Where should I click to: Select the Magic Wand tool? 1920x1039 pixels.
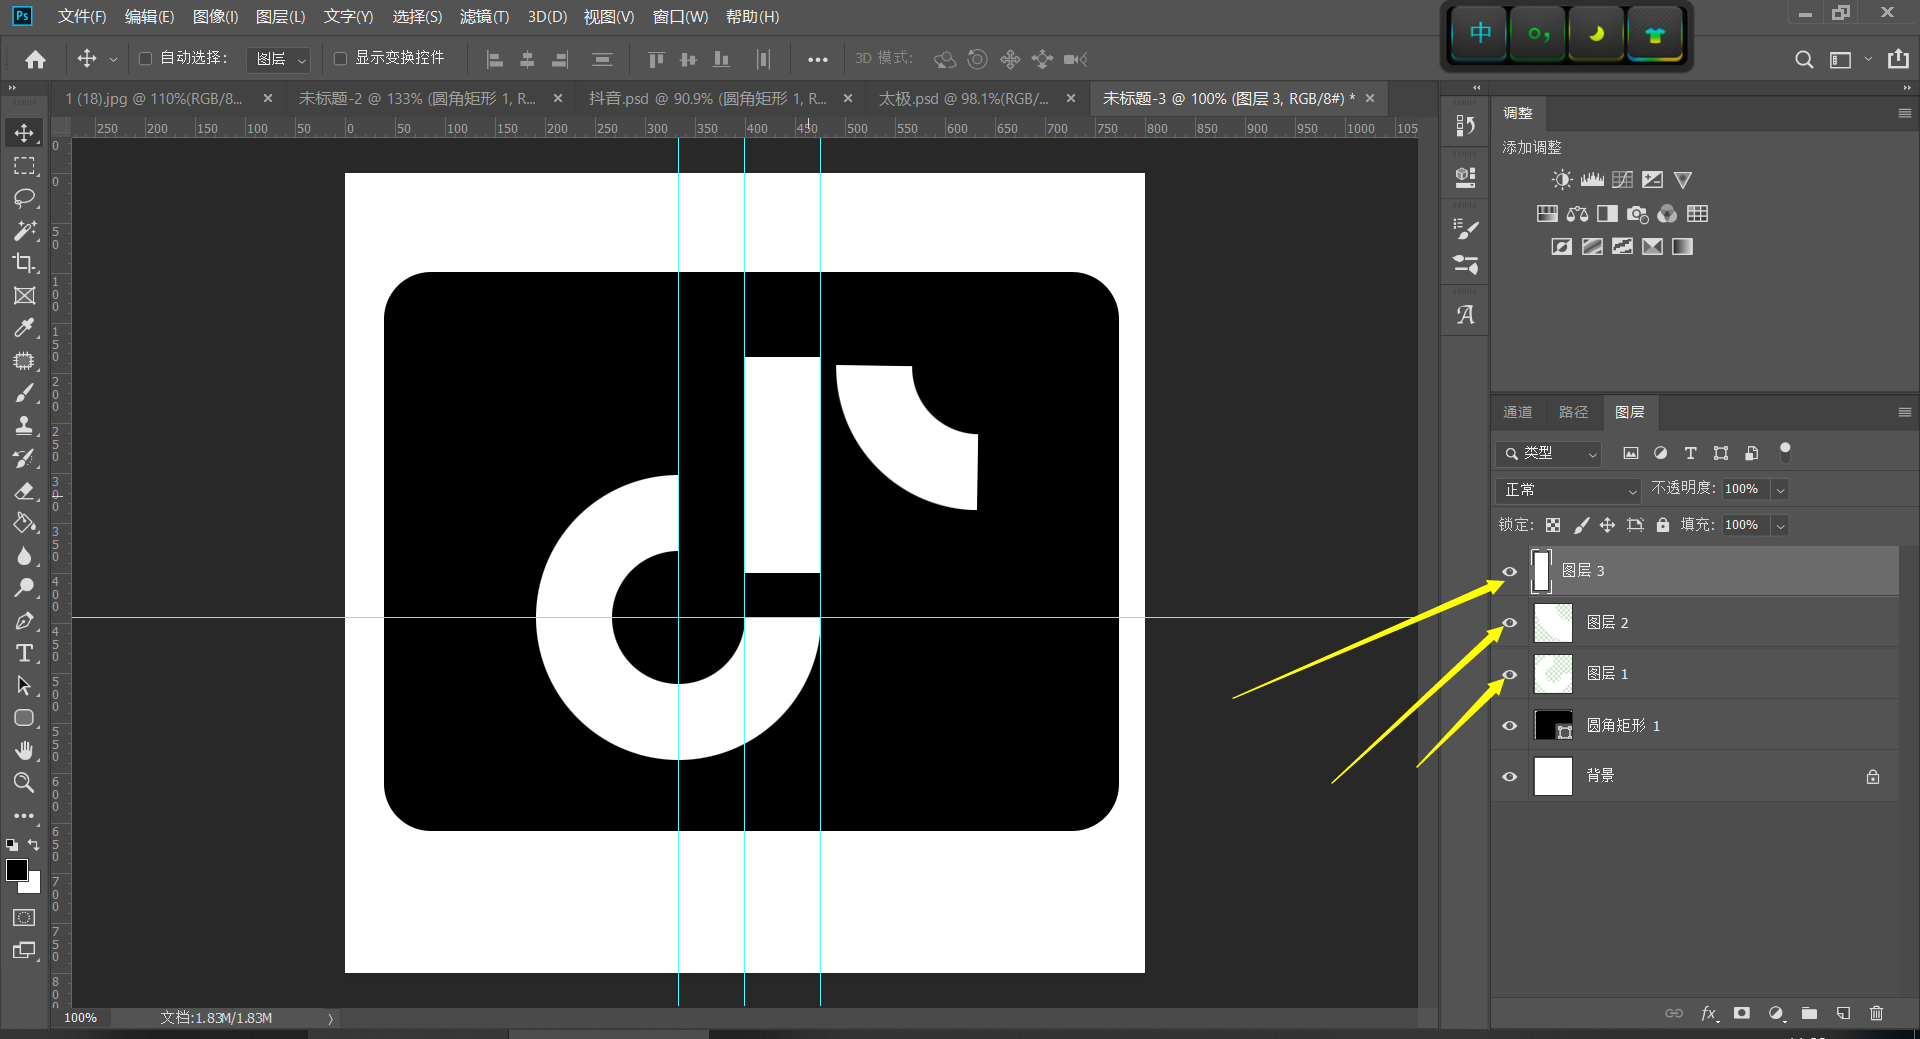[24, 231]
